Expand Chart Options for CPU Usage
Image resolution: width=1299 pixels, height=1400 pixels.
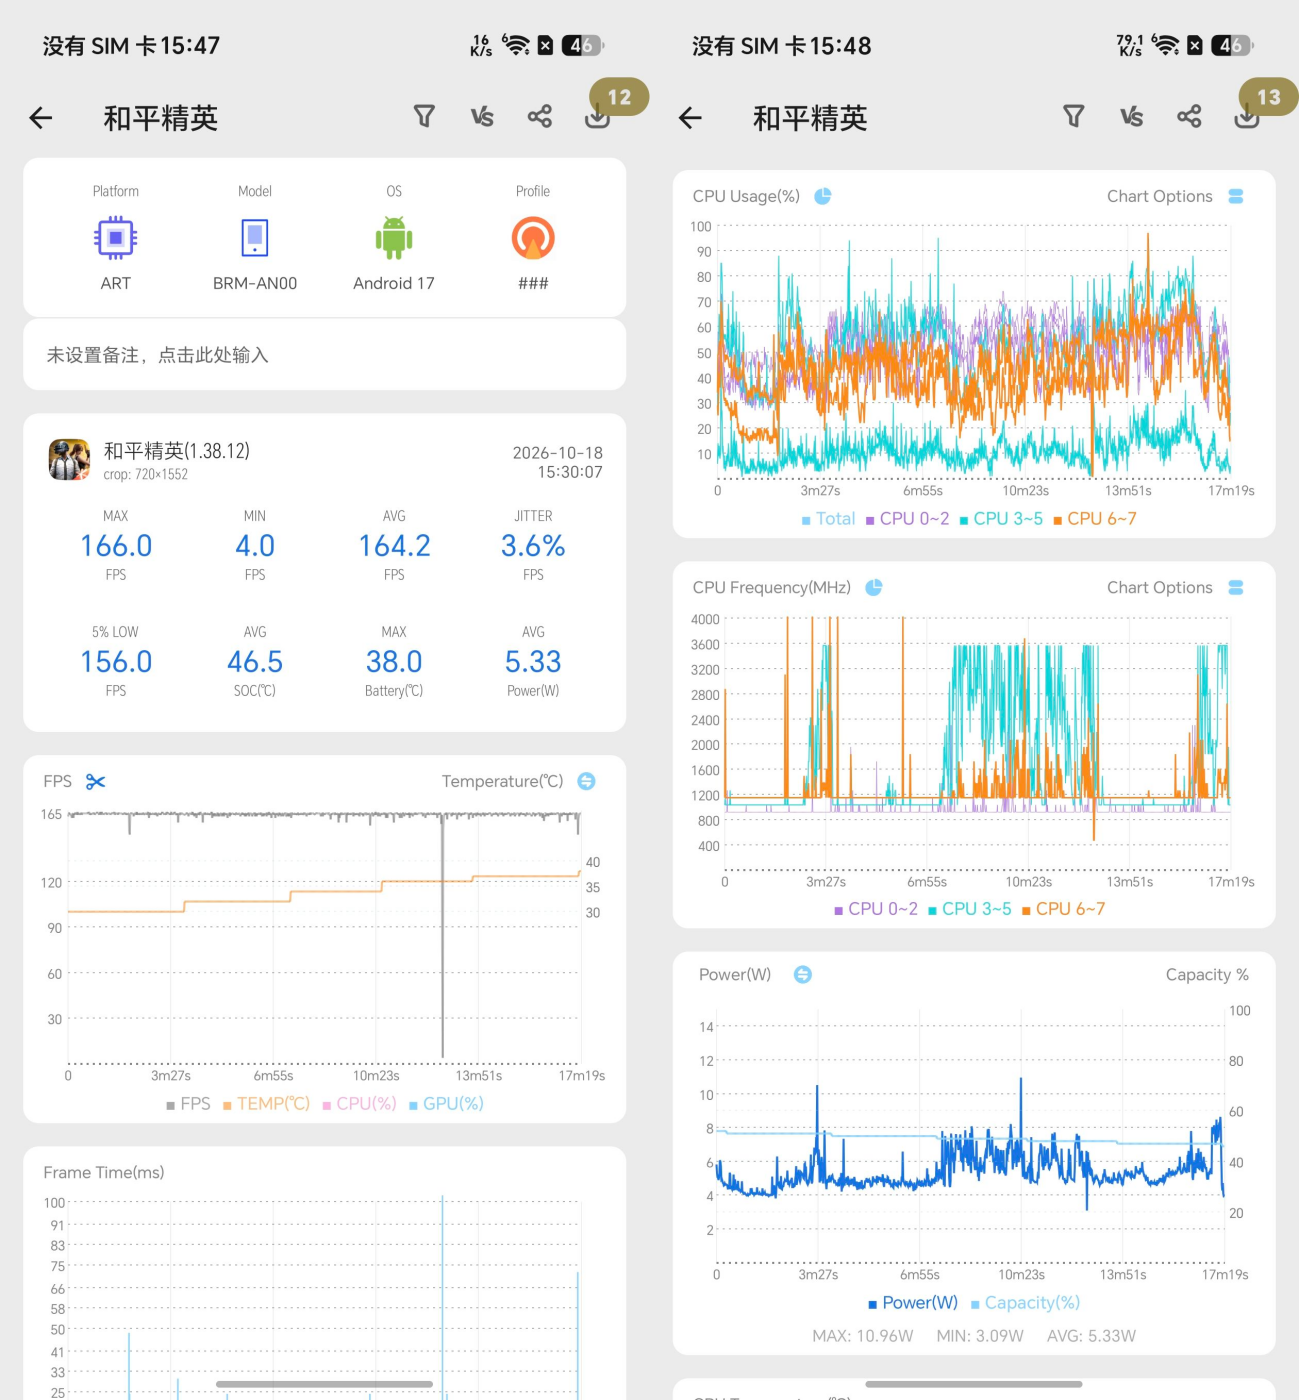[1175, 196]
